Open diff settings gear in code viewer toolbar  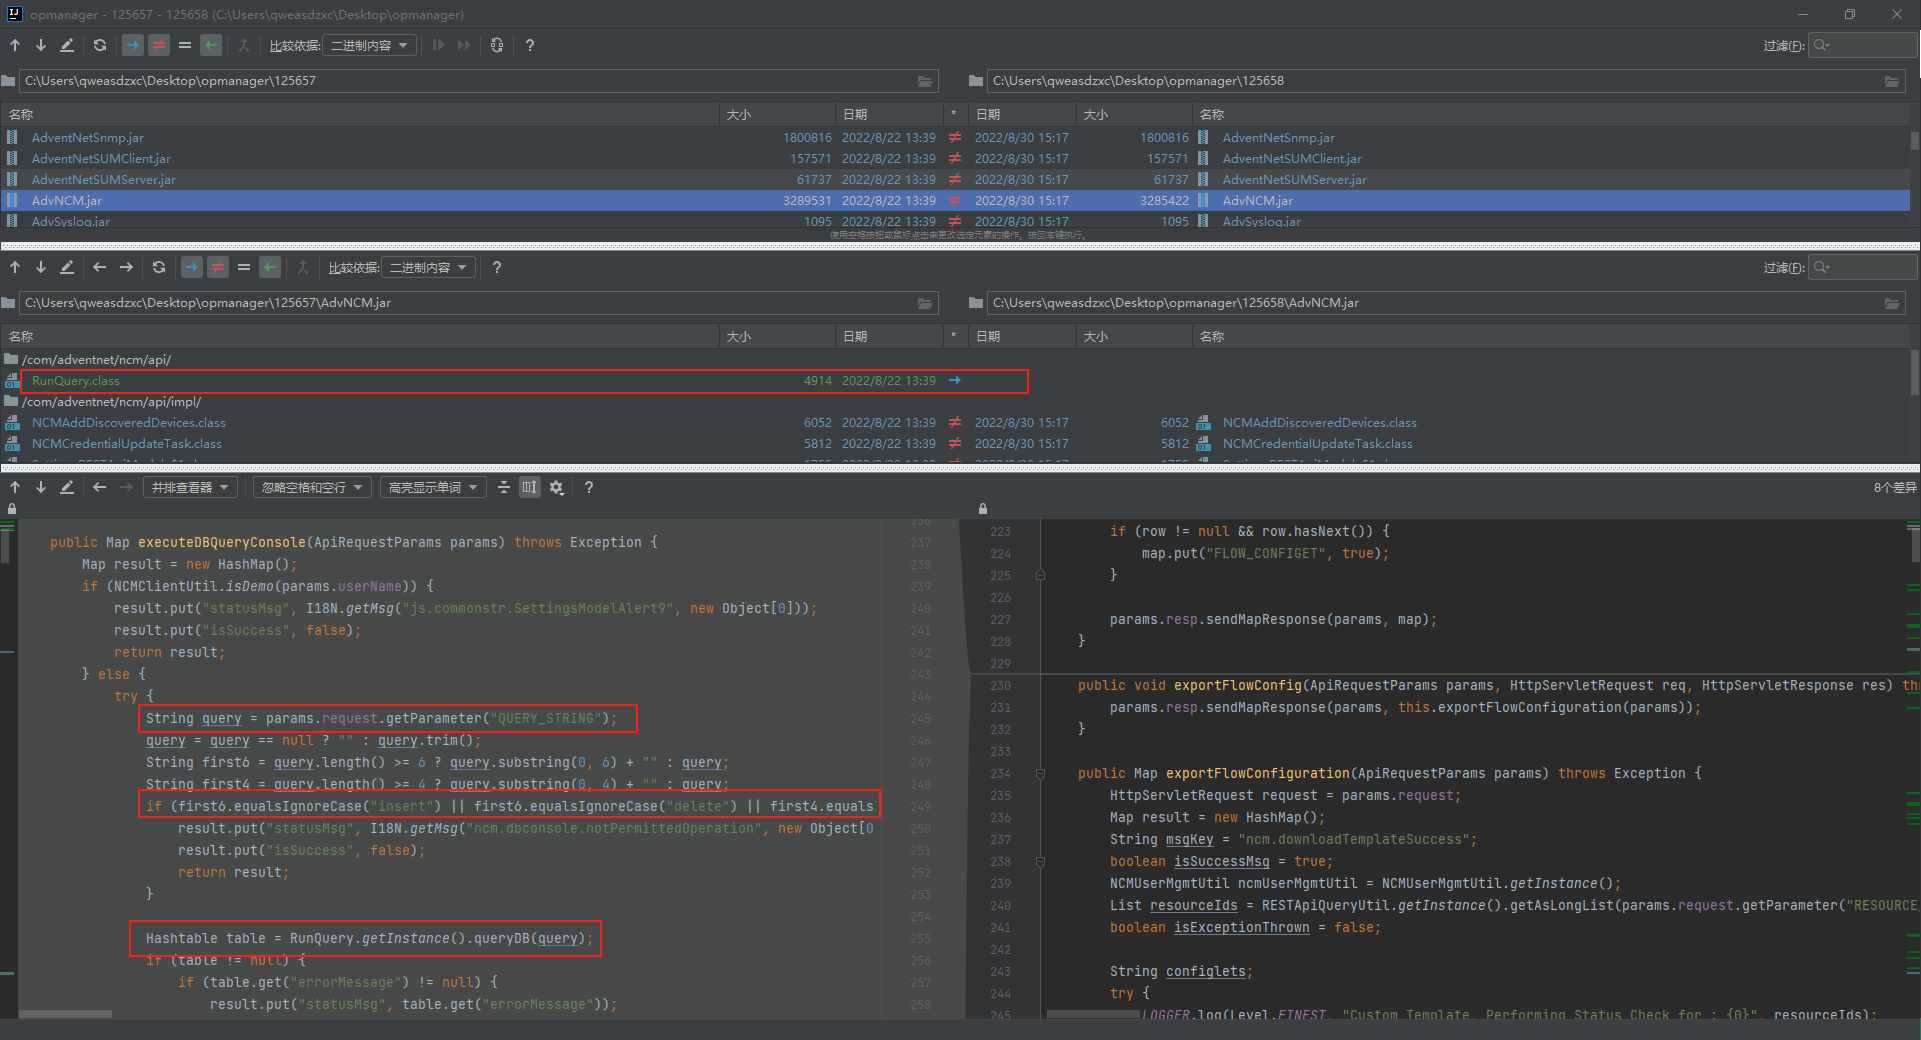coord(557,487)
